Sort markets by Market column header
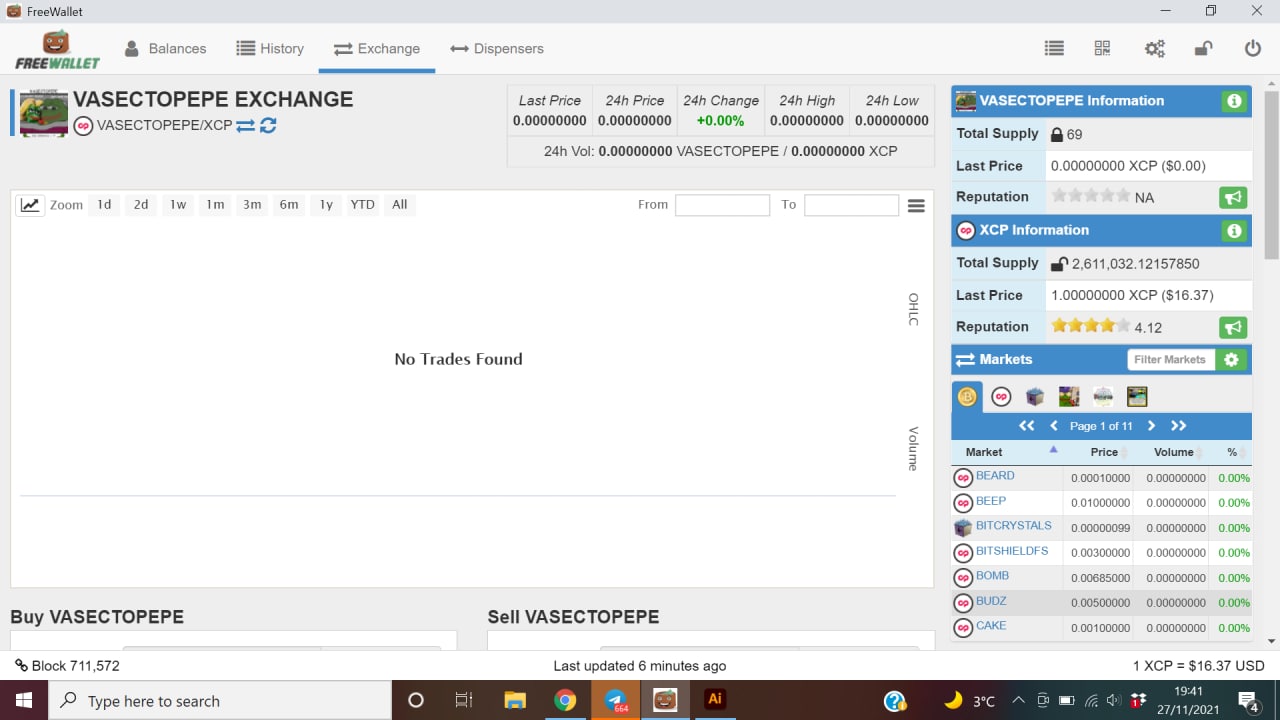This screenshot has height=720, width=1280. (x=1006, y=452)
